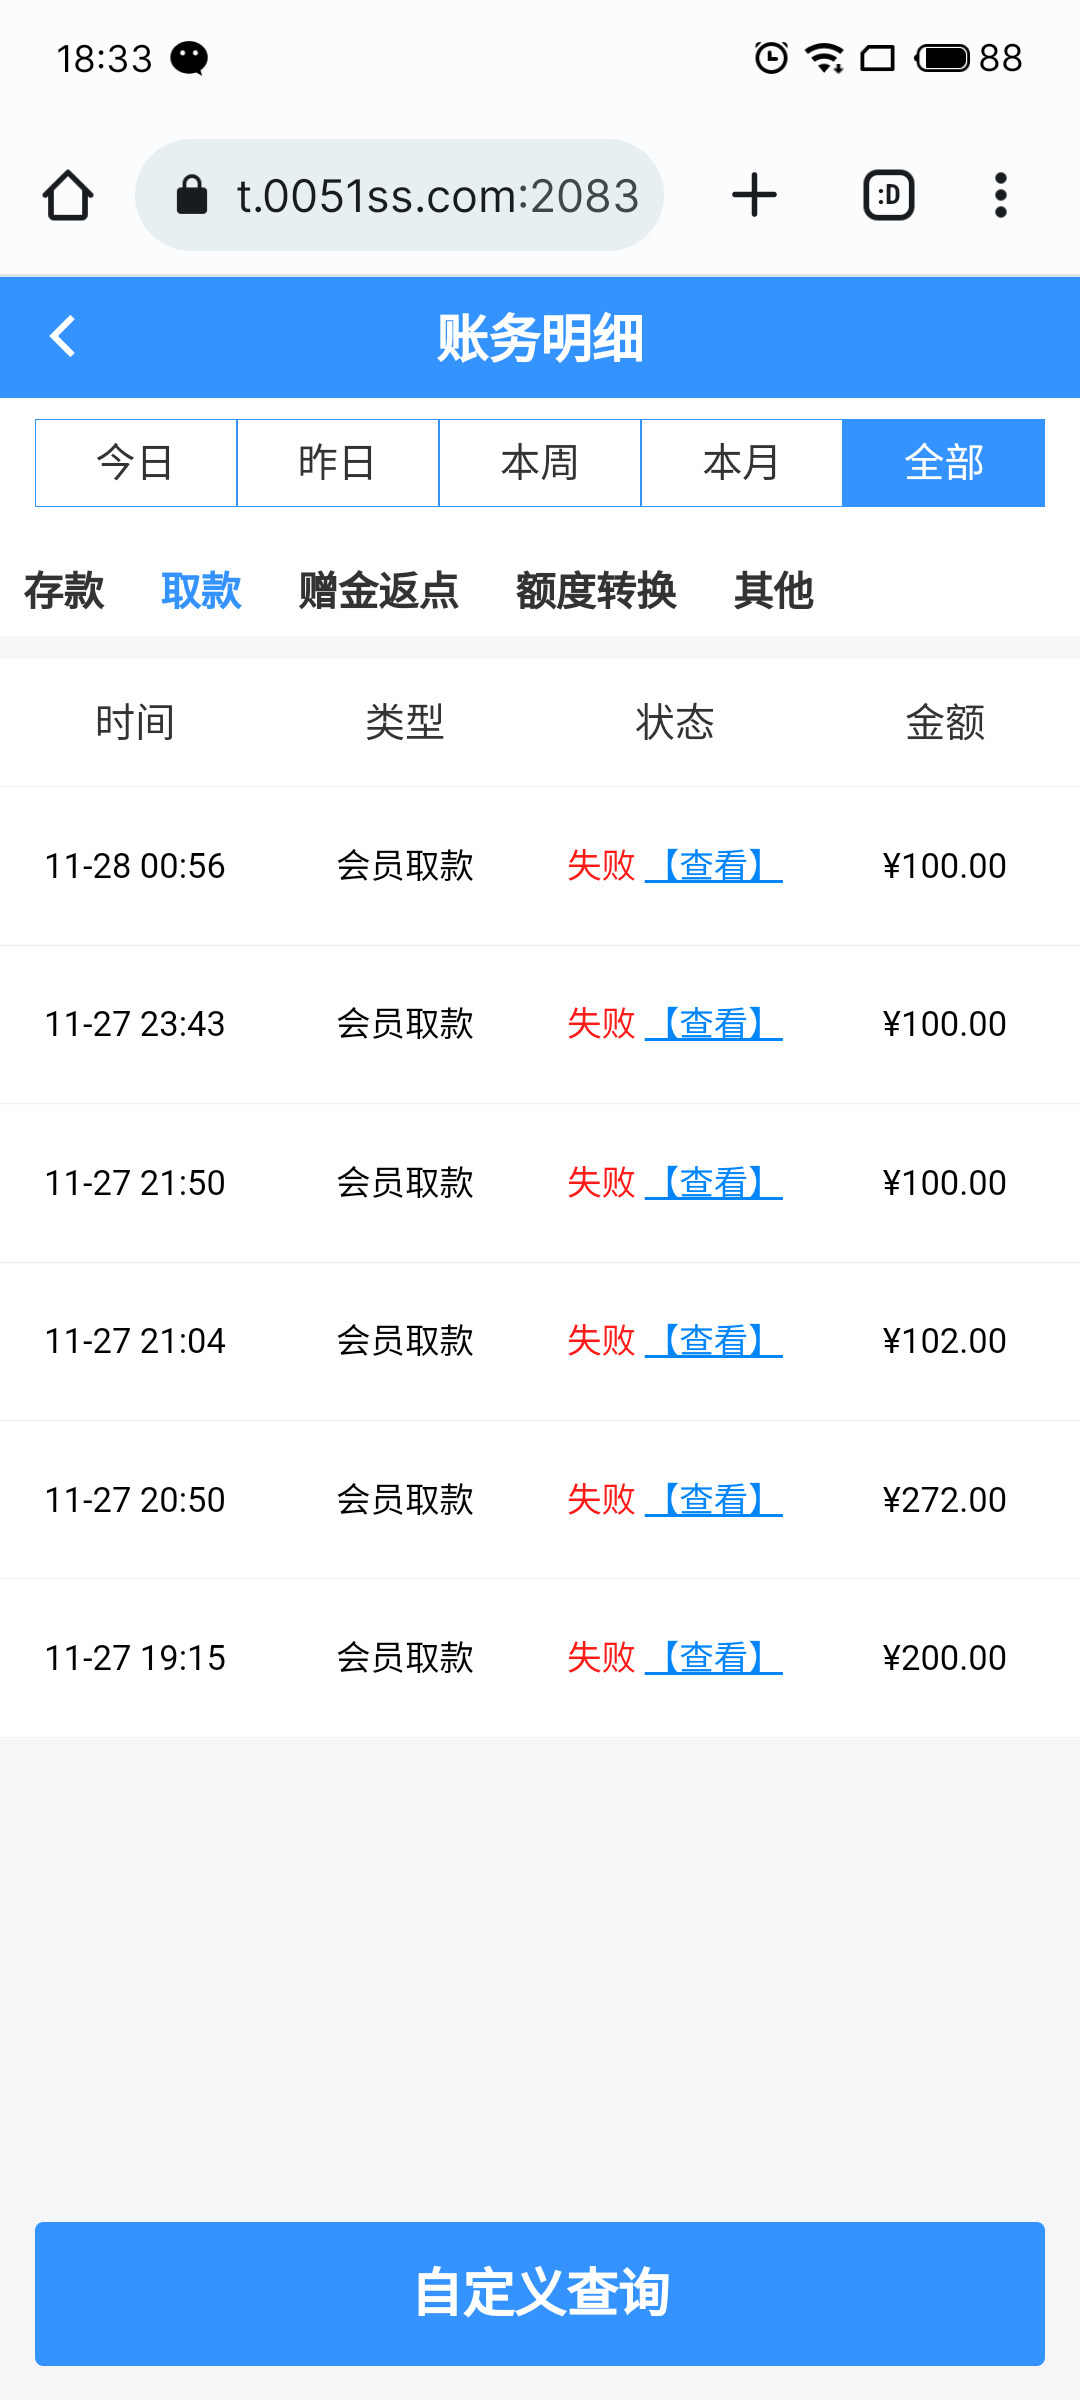Select the 昨日 date filter
The width and height of the screenshot is (1080, 2400).
click(338, 463)
